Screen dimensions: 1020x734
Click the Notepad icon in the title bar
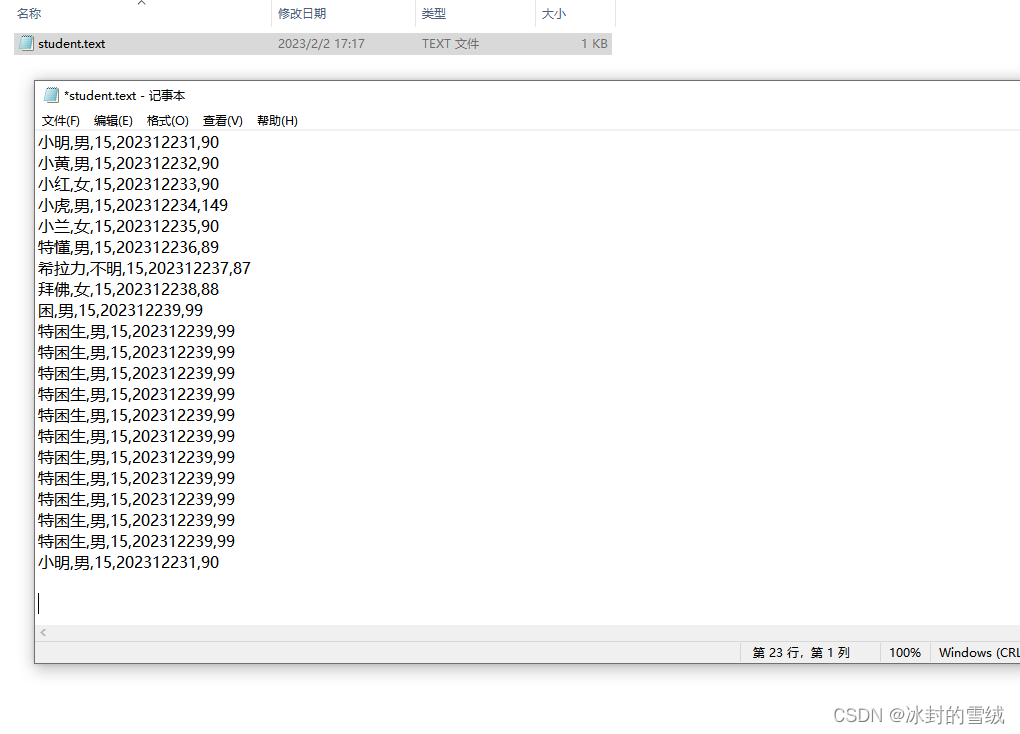(51, 95)
